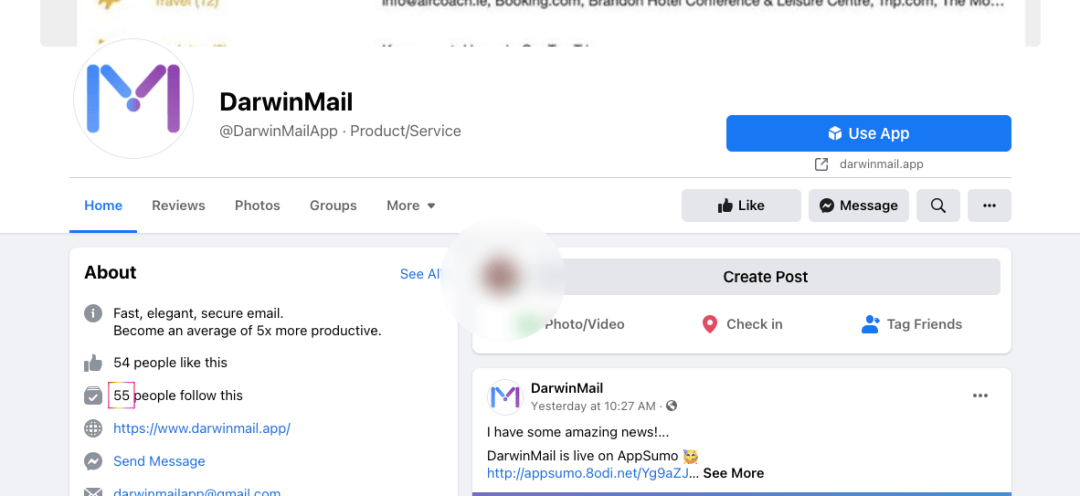Screen dimensions: 1080x496
Task: Click the public globe icon on post
Action: tap(672, 406)
